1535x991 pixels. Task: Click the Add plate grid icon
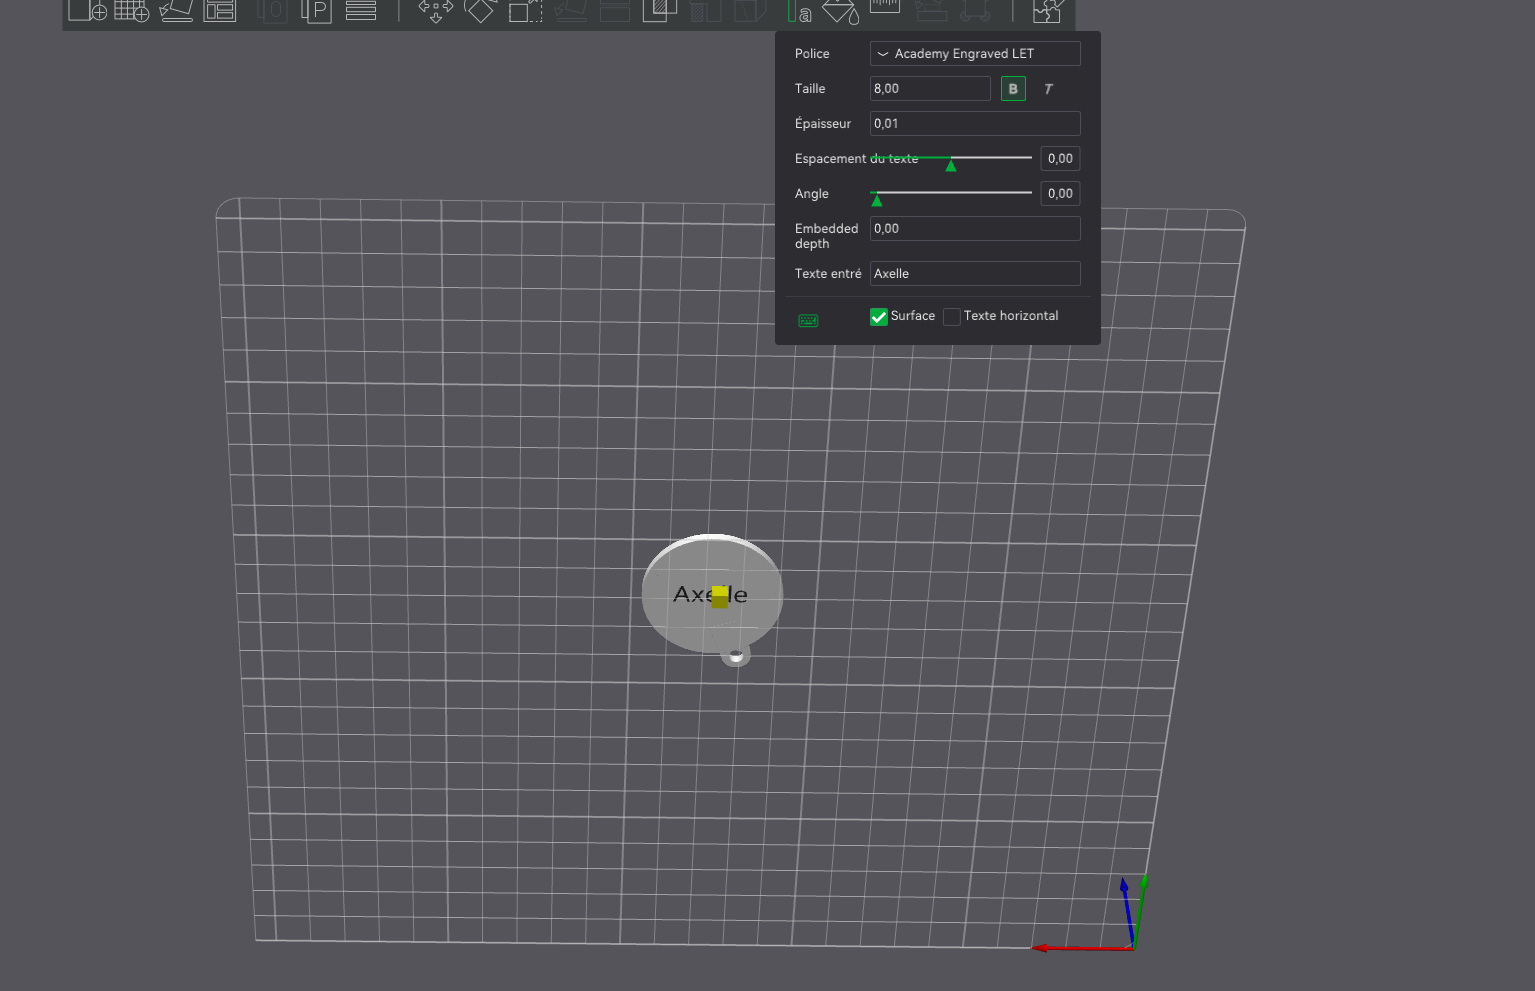click(131, 11)
